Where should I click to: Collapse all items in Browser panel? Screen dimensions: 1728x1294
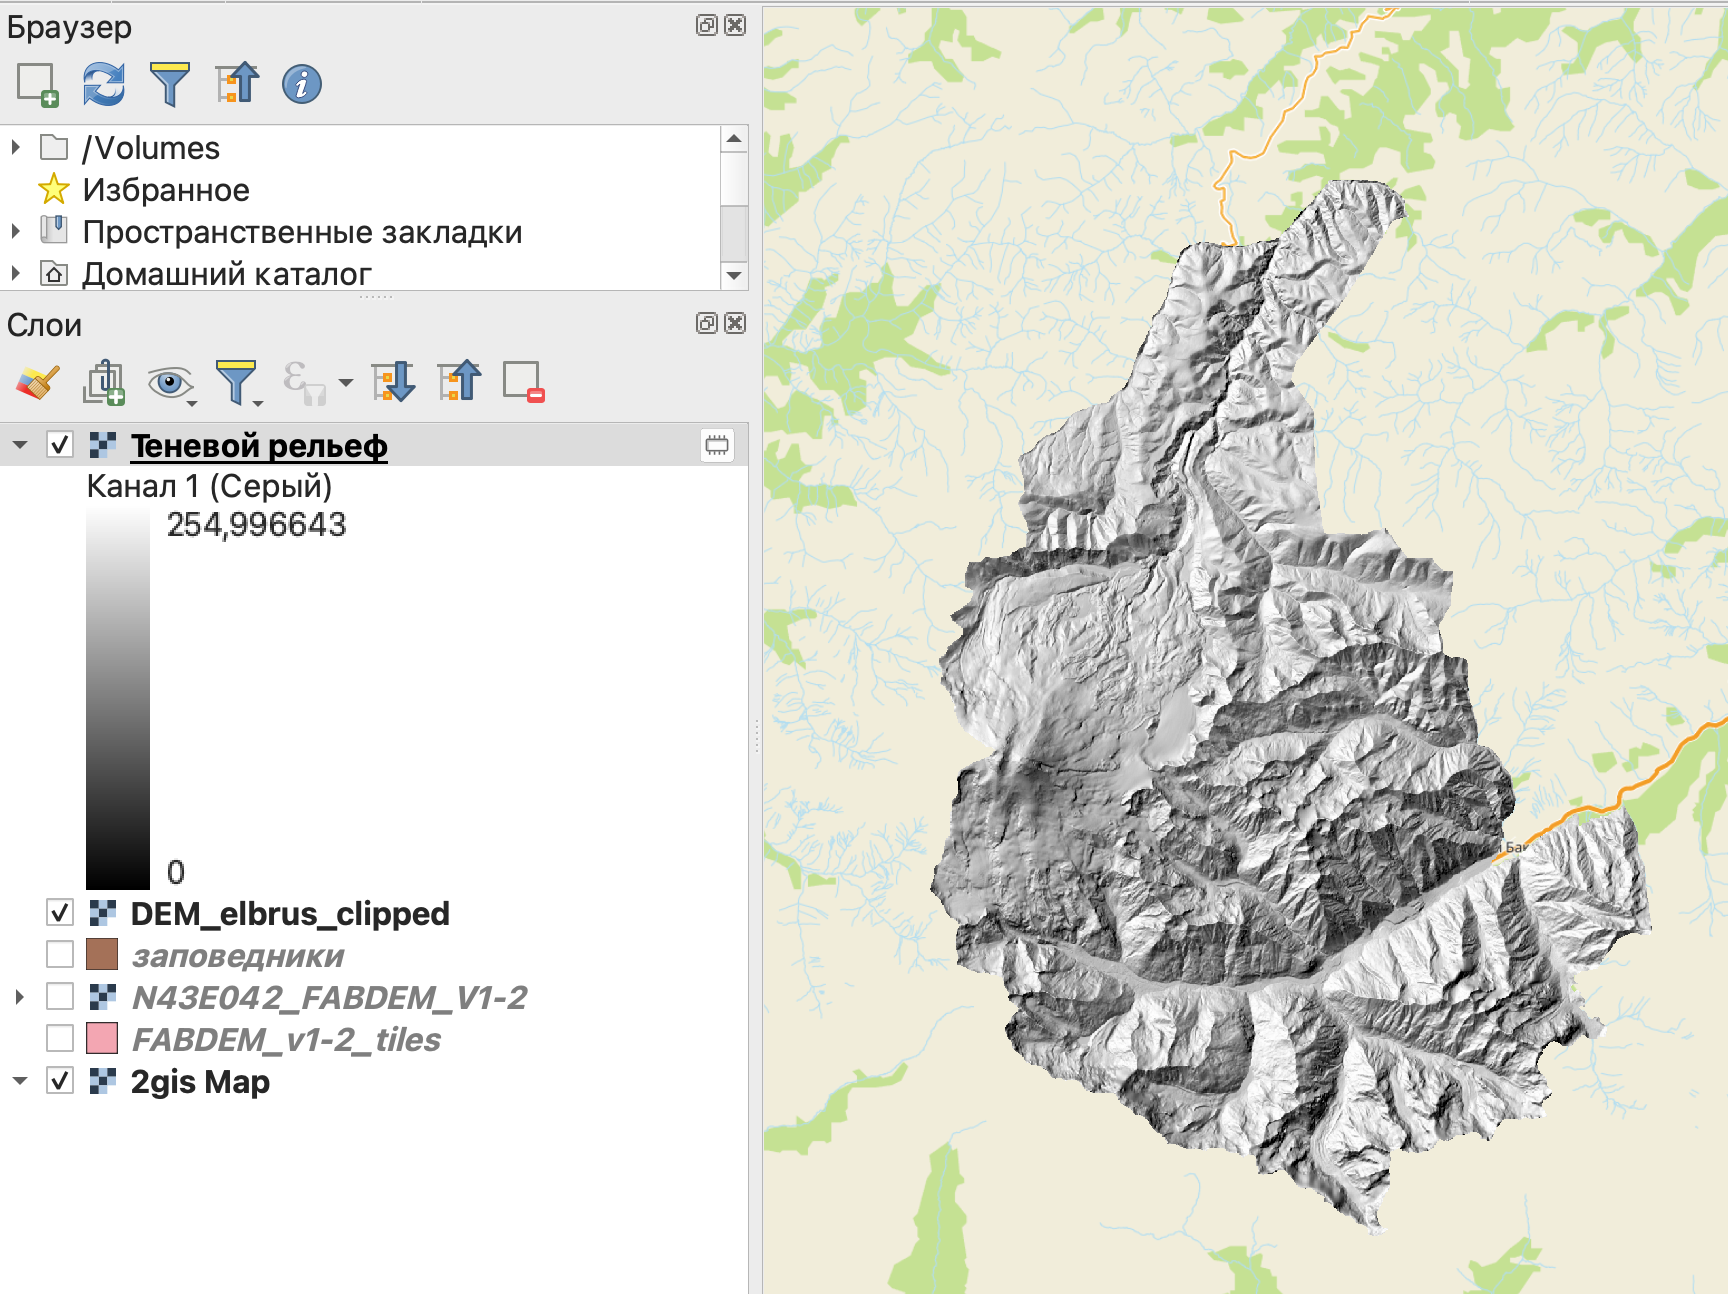click(x=237, y=84)
